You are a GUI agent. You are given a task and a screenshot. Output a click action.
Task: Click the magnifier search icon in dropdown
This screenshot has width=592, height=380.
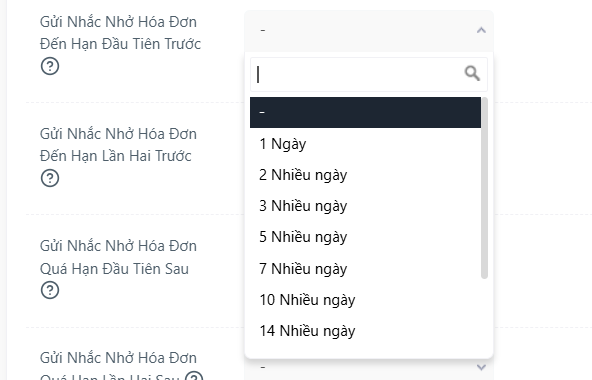pos(472,74)
